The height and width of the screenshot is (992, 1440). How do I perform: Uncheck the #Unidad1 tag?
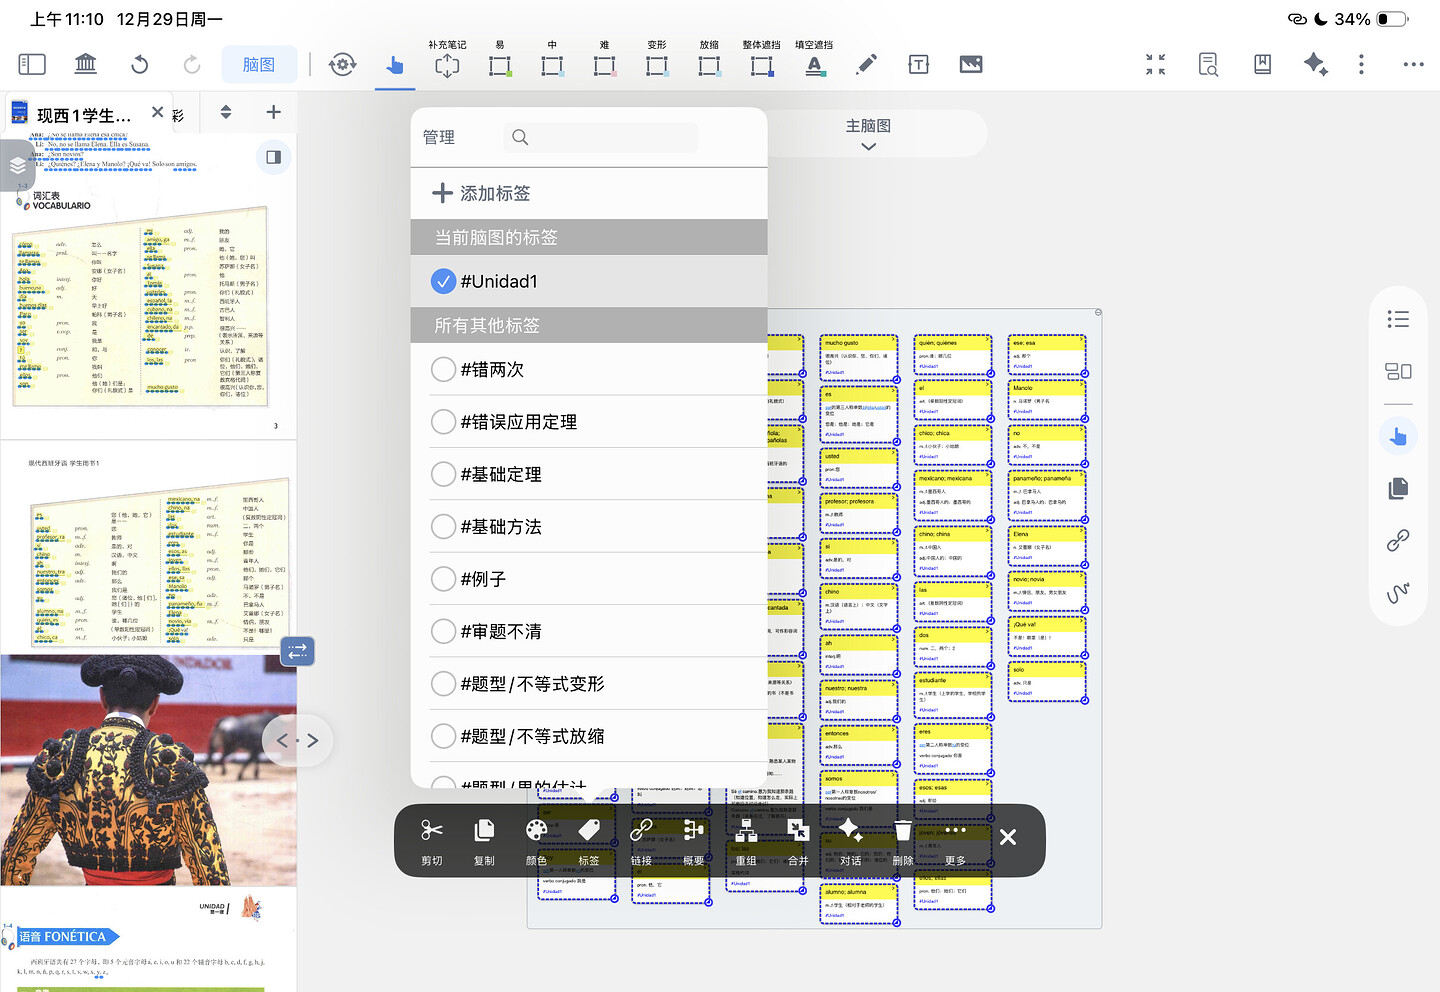pyautogui.click(x=444, y=282)
